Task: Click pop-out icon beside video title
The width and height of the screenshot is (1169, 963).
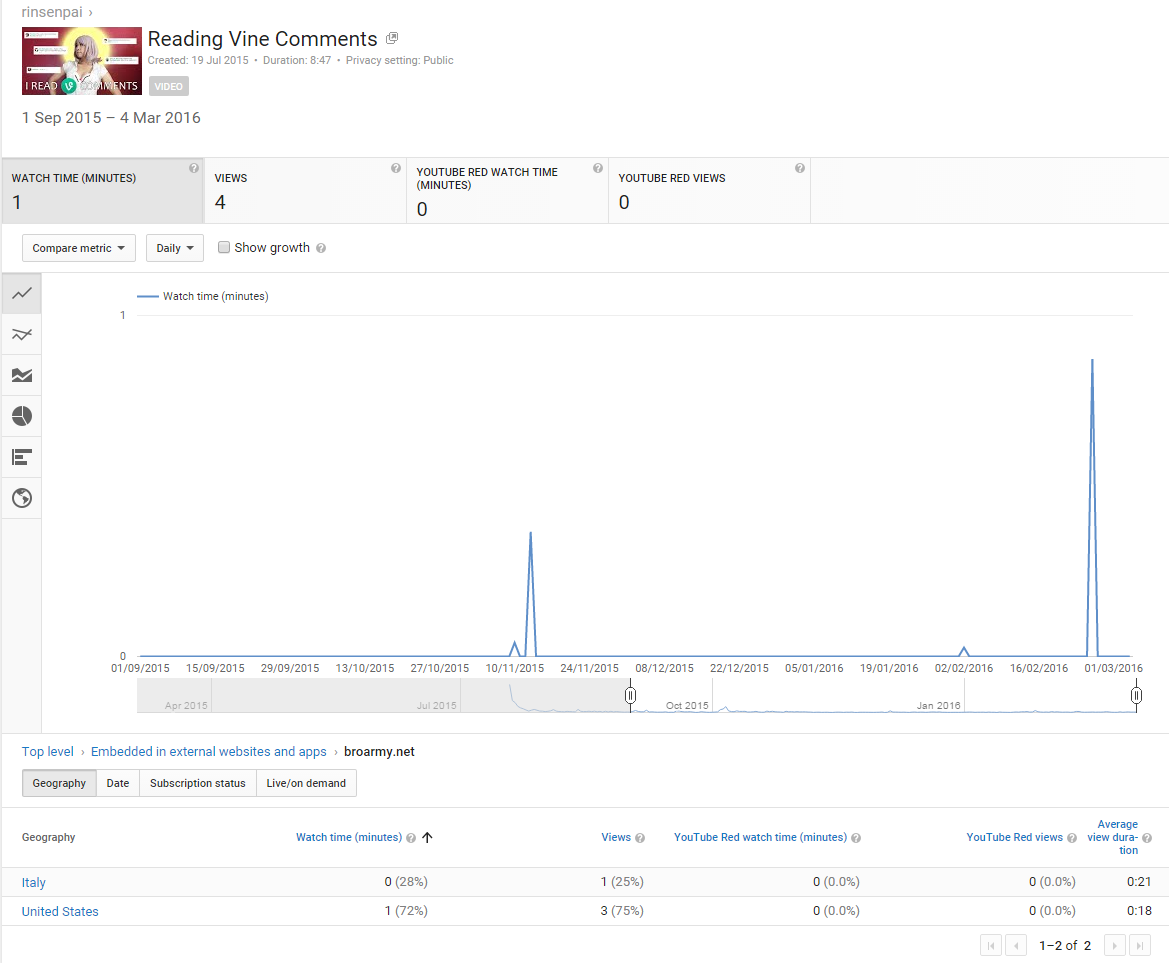Action: (392, 39)
